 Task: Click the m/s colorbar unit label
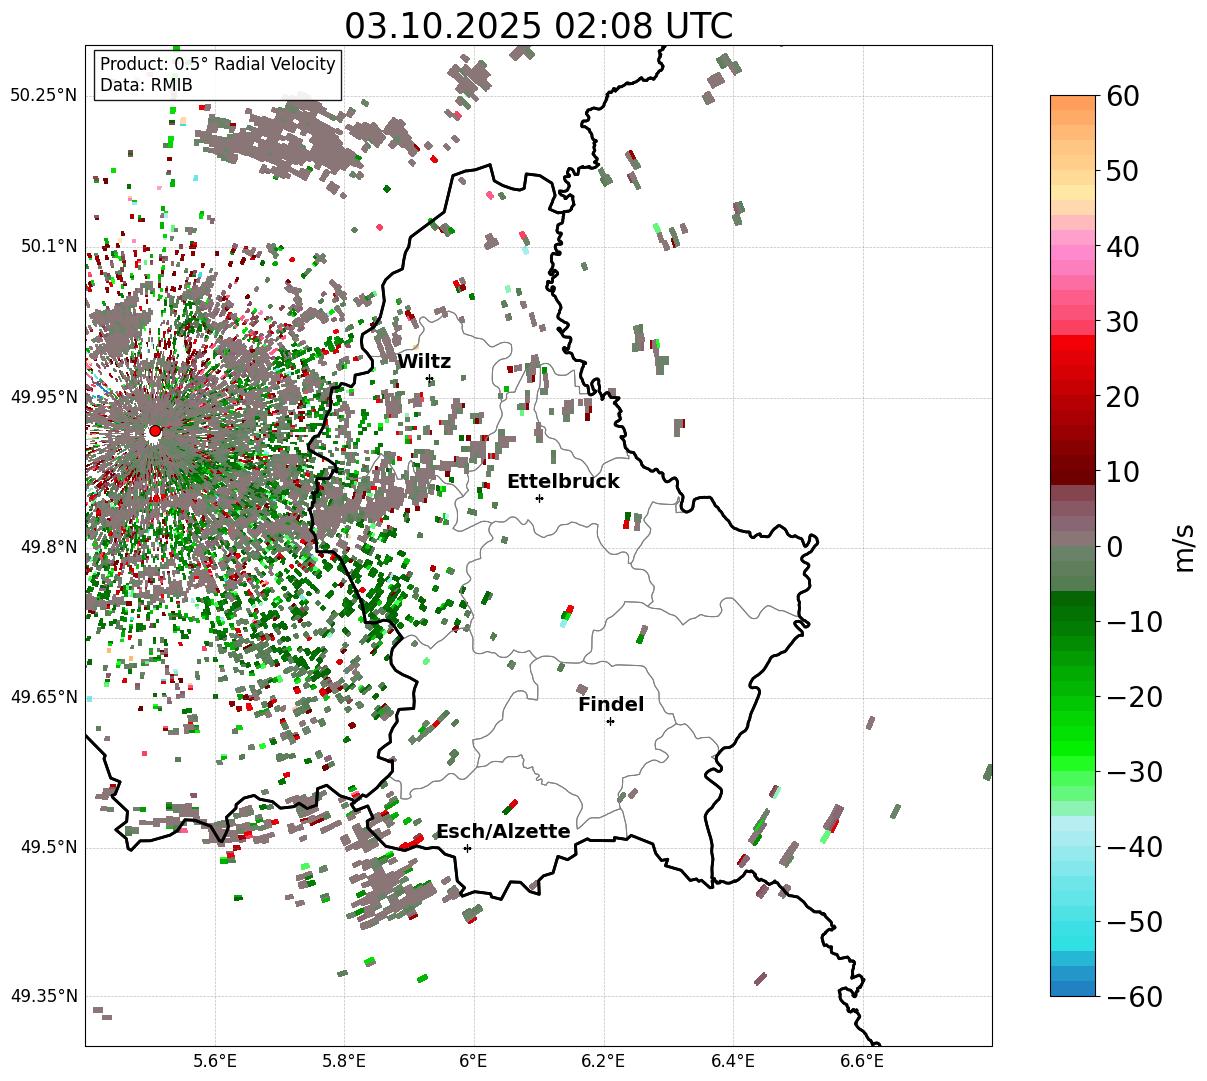click(1184, 547)
